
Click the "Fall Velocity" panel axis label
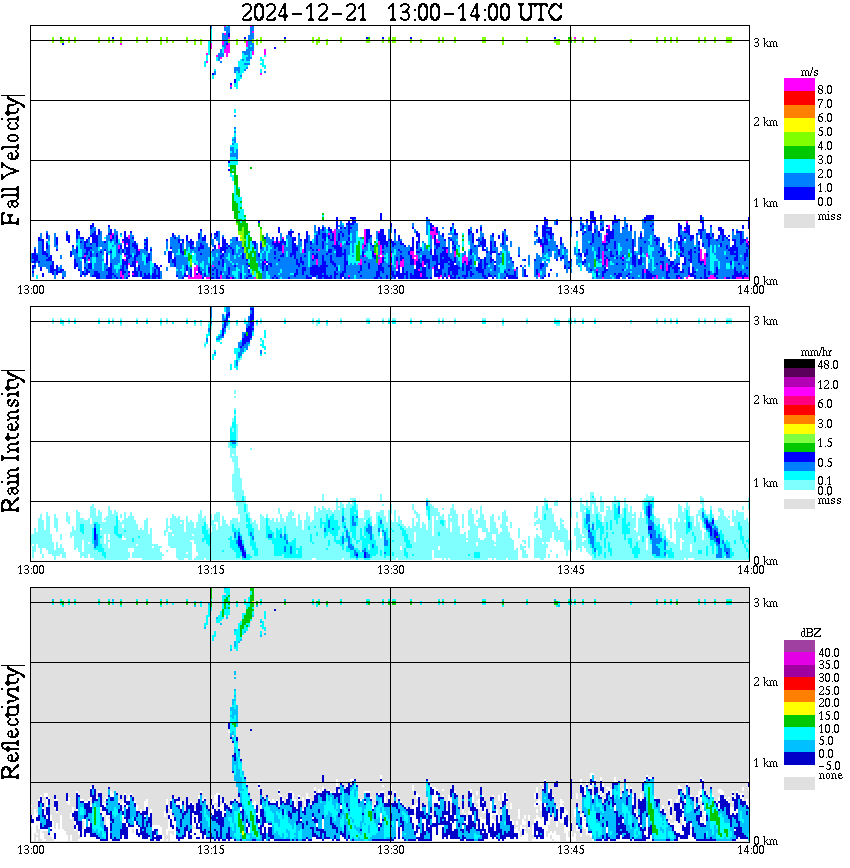pos(12,160)
